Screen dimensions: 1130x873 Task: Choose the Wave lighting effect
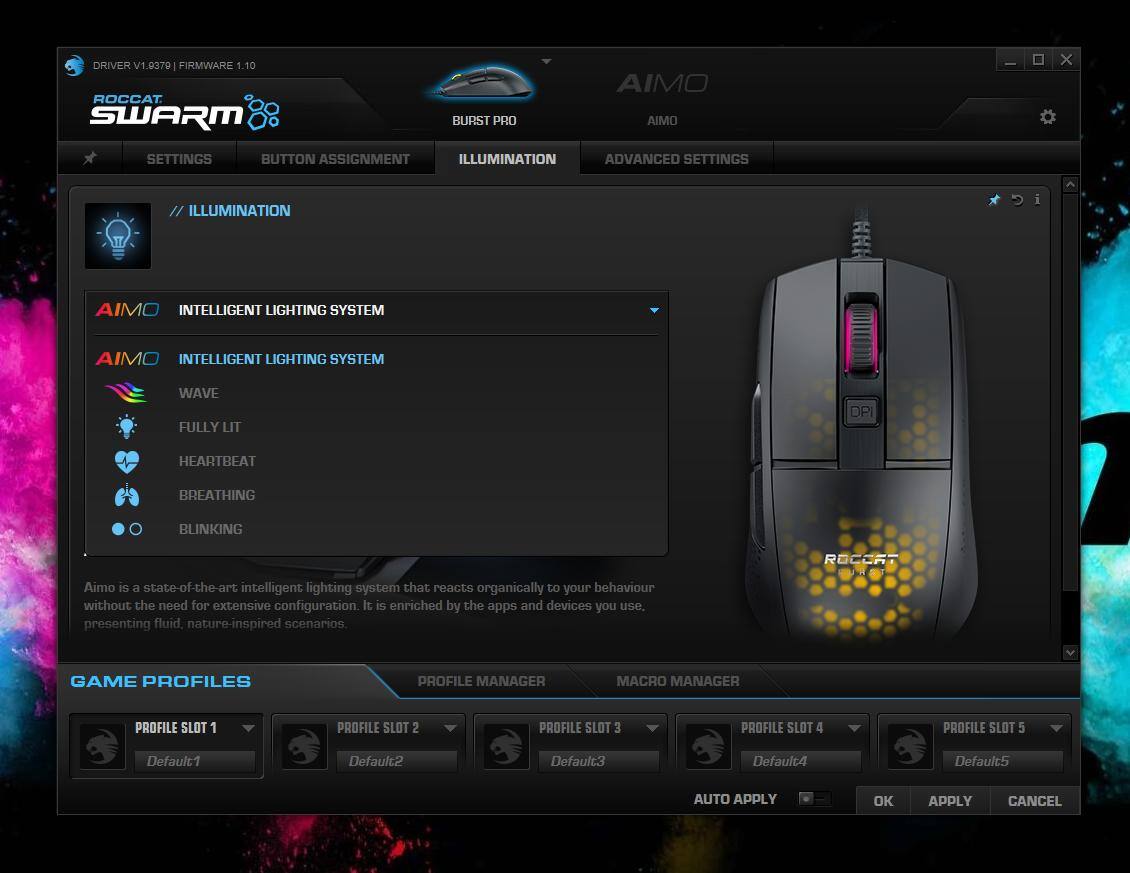pyautogui.click(x=198, y=393)
